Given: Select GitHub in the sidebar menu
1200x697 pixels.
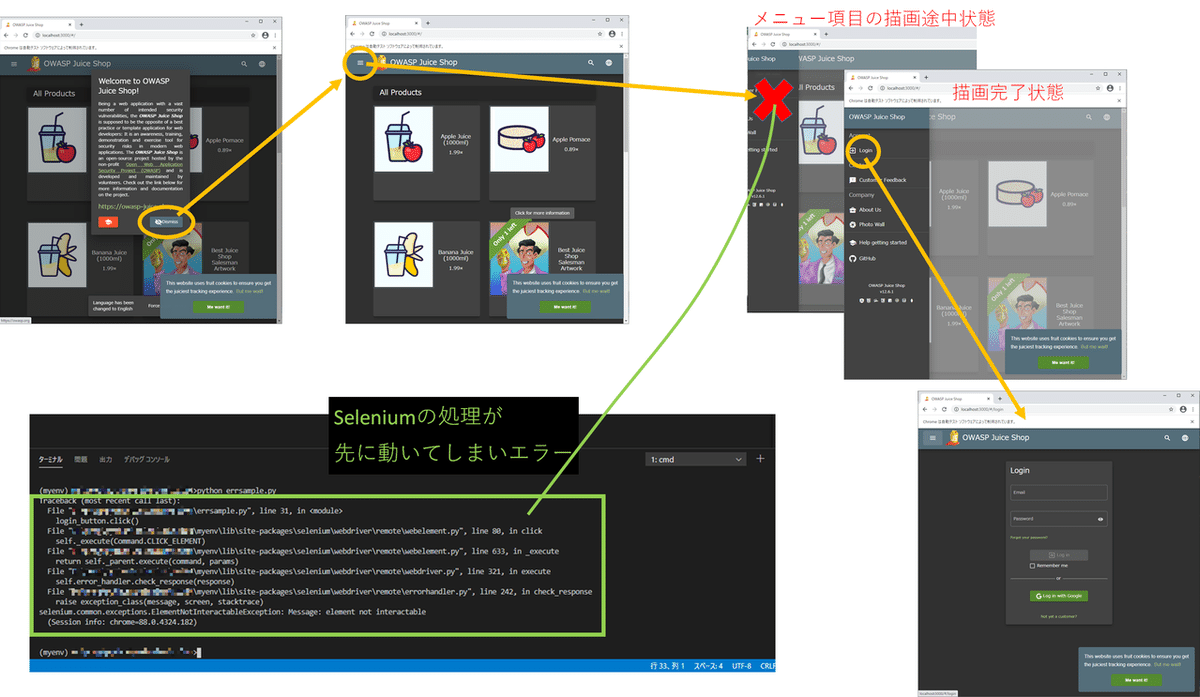Looking at the screenshot, I should point(868,258).
